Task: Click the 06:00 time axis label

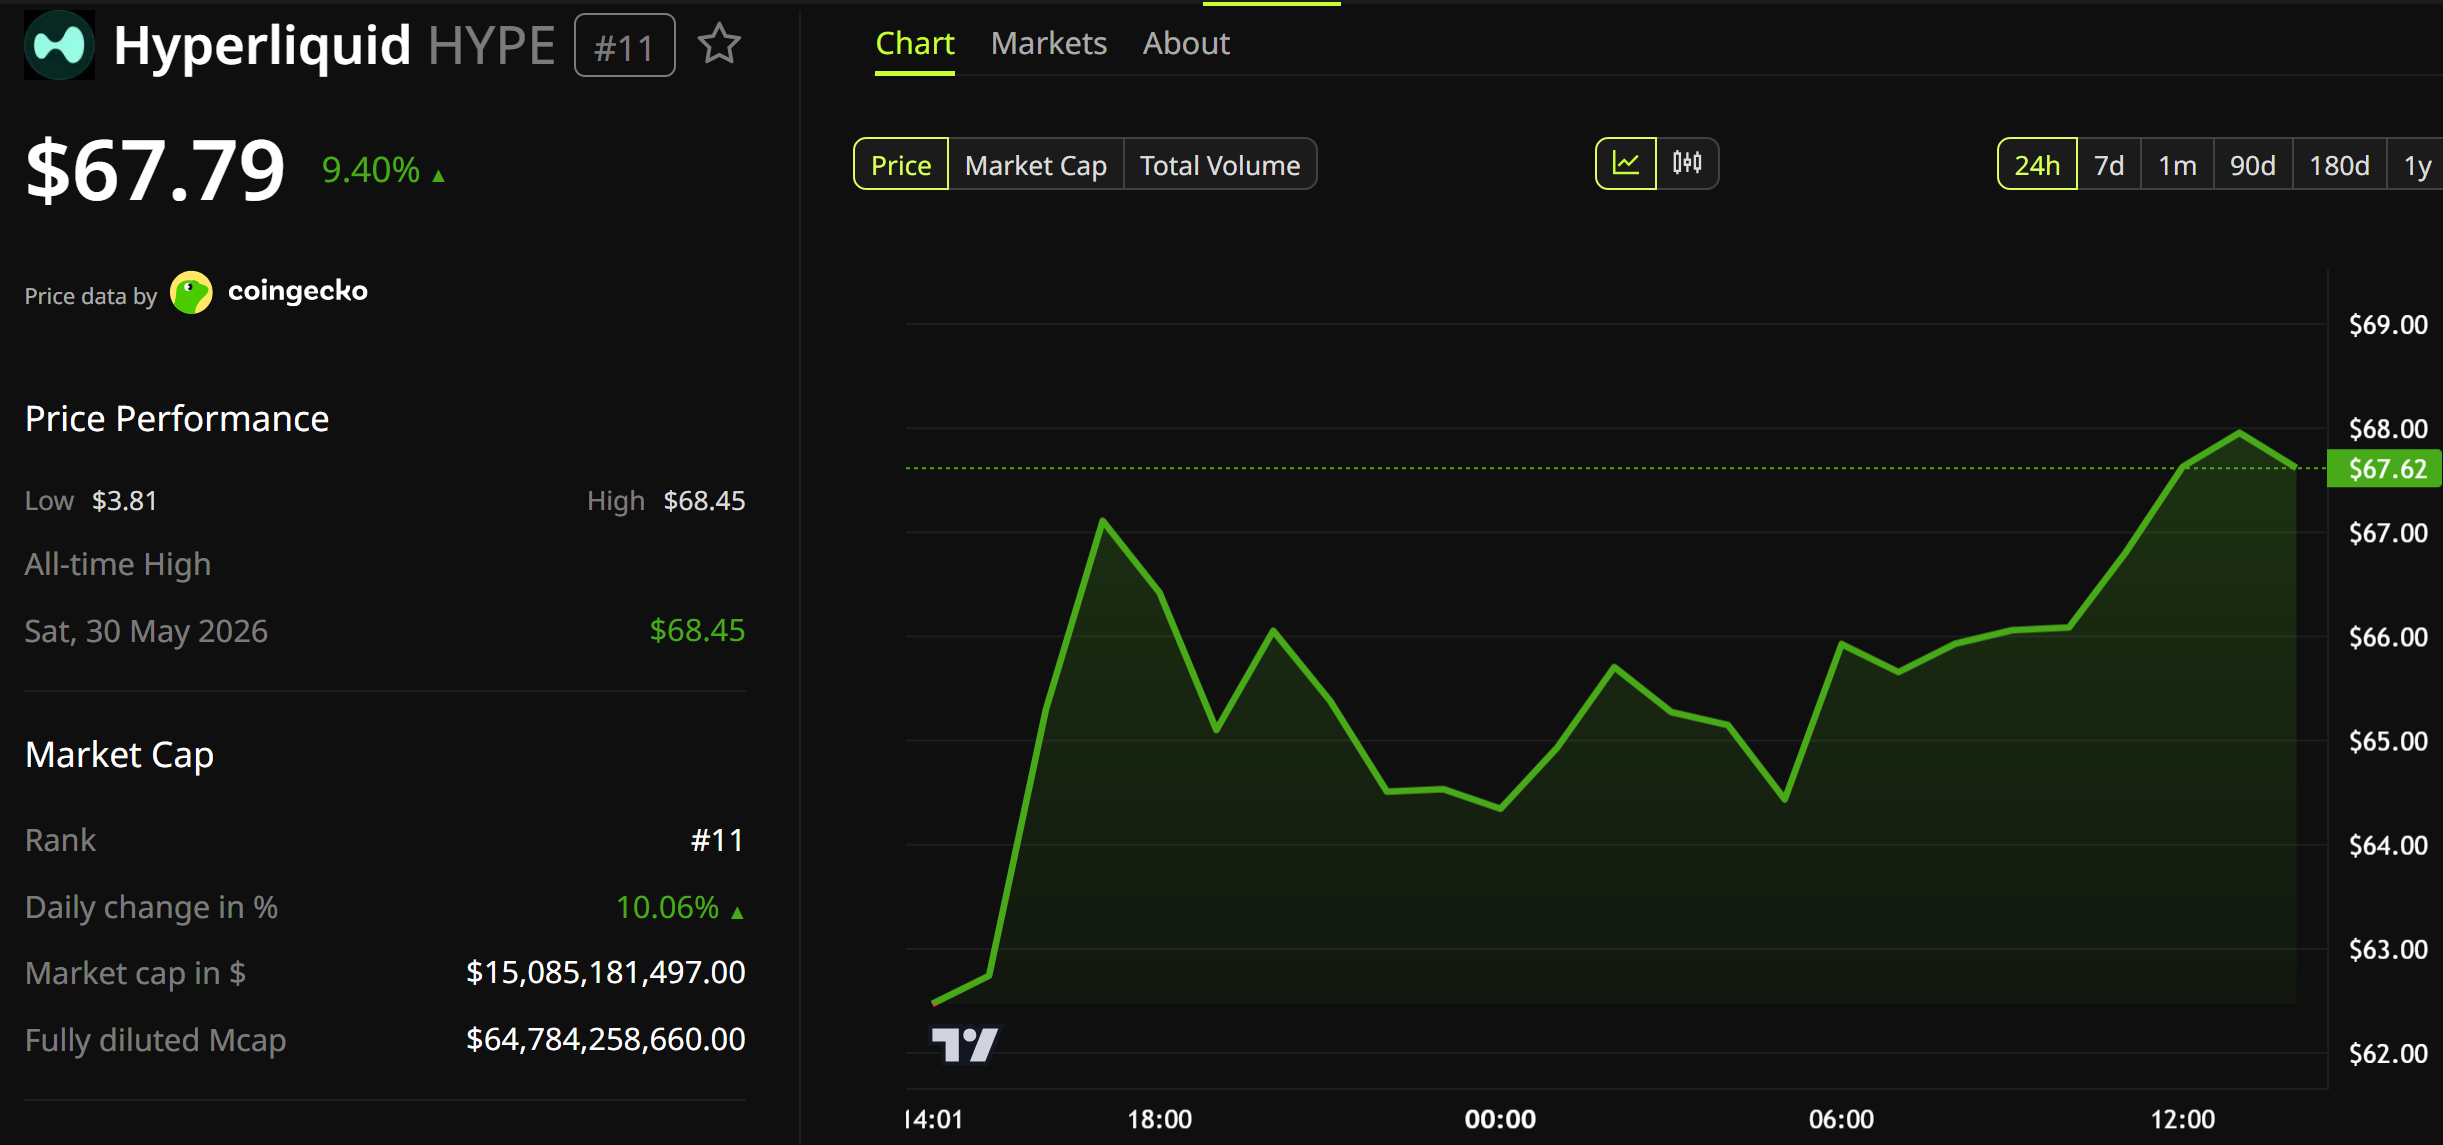Action: point(1841,1119)
